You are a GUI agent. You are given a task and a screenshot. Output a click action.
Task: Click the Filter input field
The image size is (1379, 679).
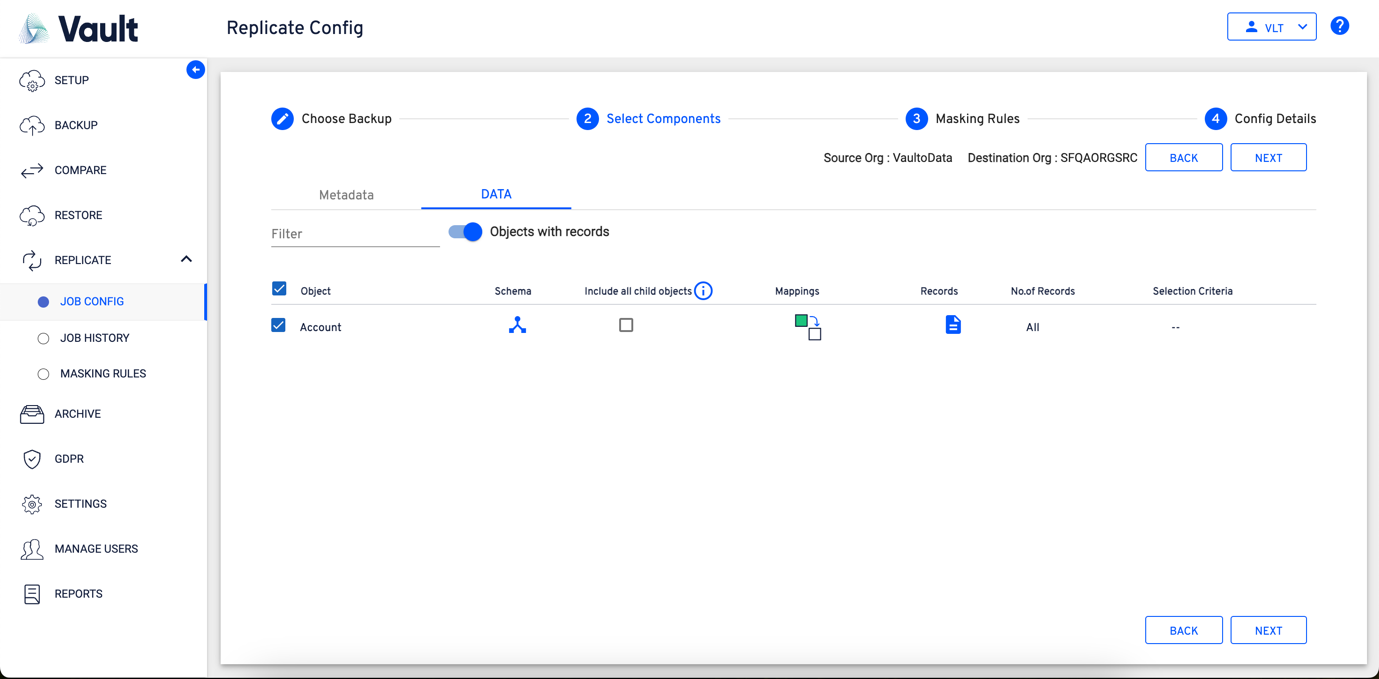pyautogui.click(x=355, y=234)
